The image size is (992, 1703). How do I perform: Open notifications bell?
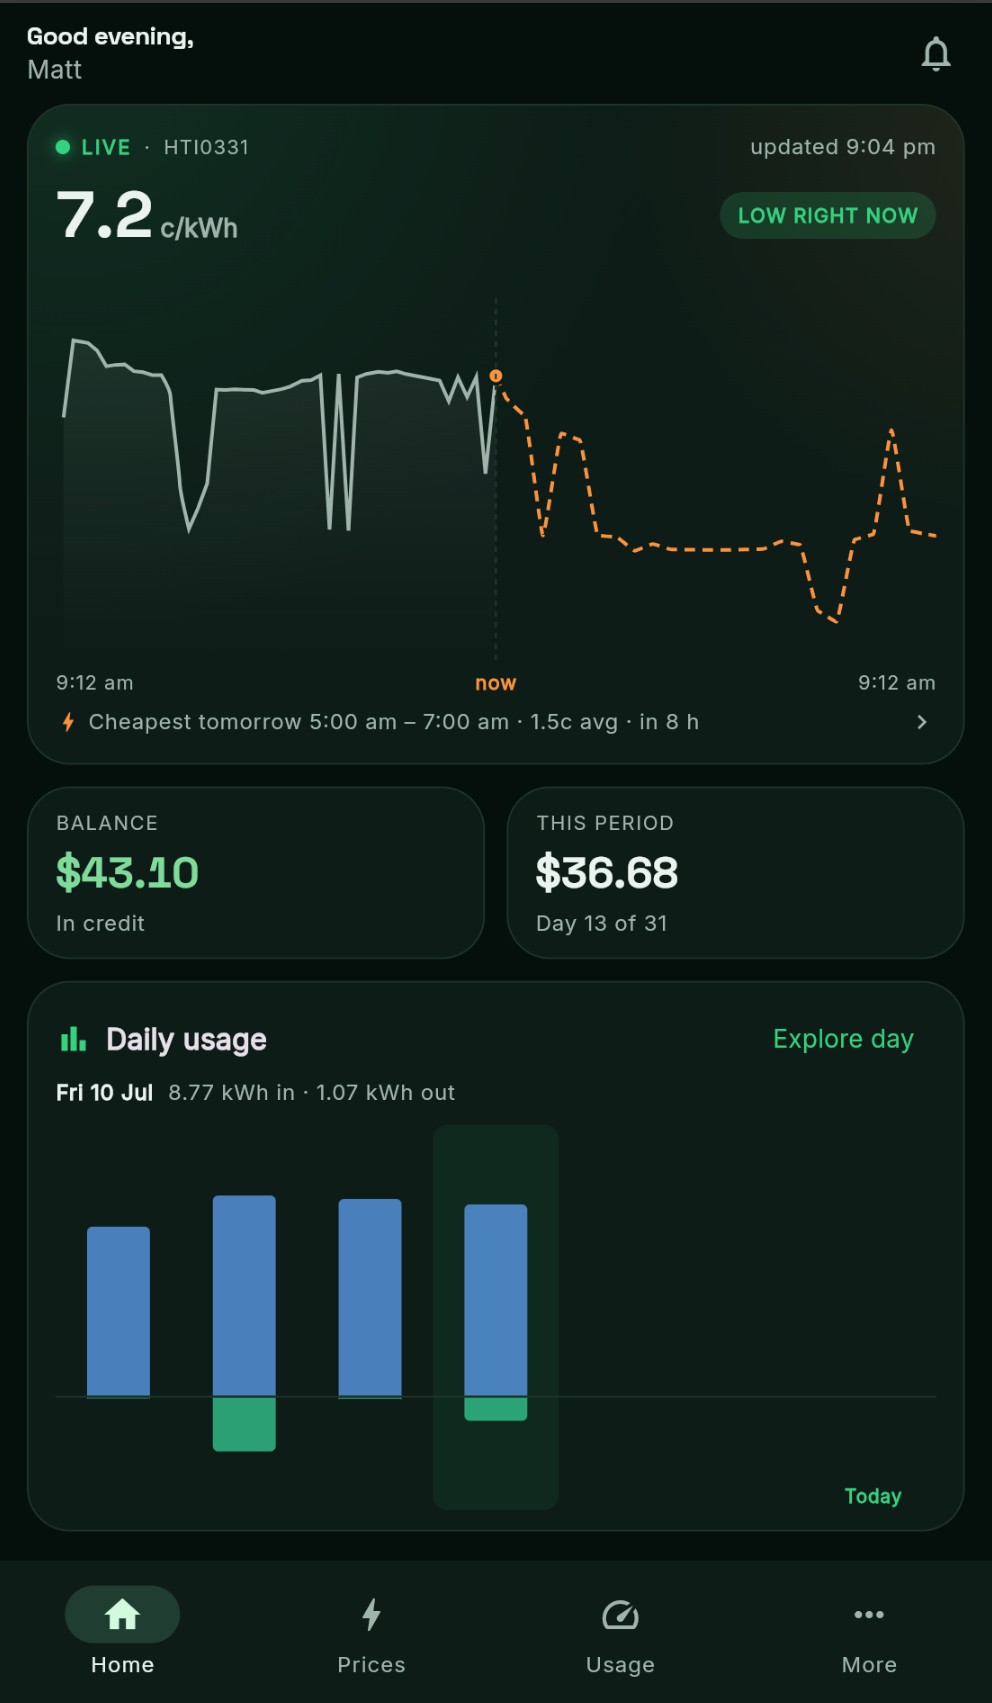click(936, 54)
